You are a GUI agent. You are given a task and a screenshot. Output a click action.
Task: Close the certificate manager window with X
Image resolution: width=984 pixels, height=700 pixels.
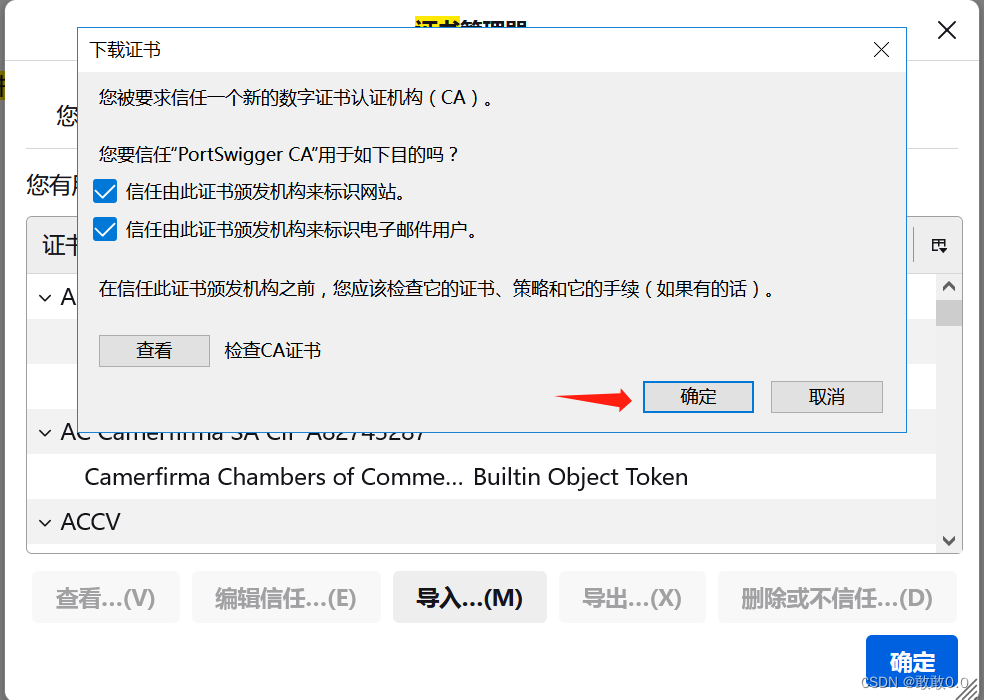(x=946, y=30)
